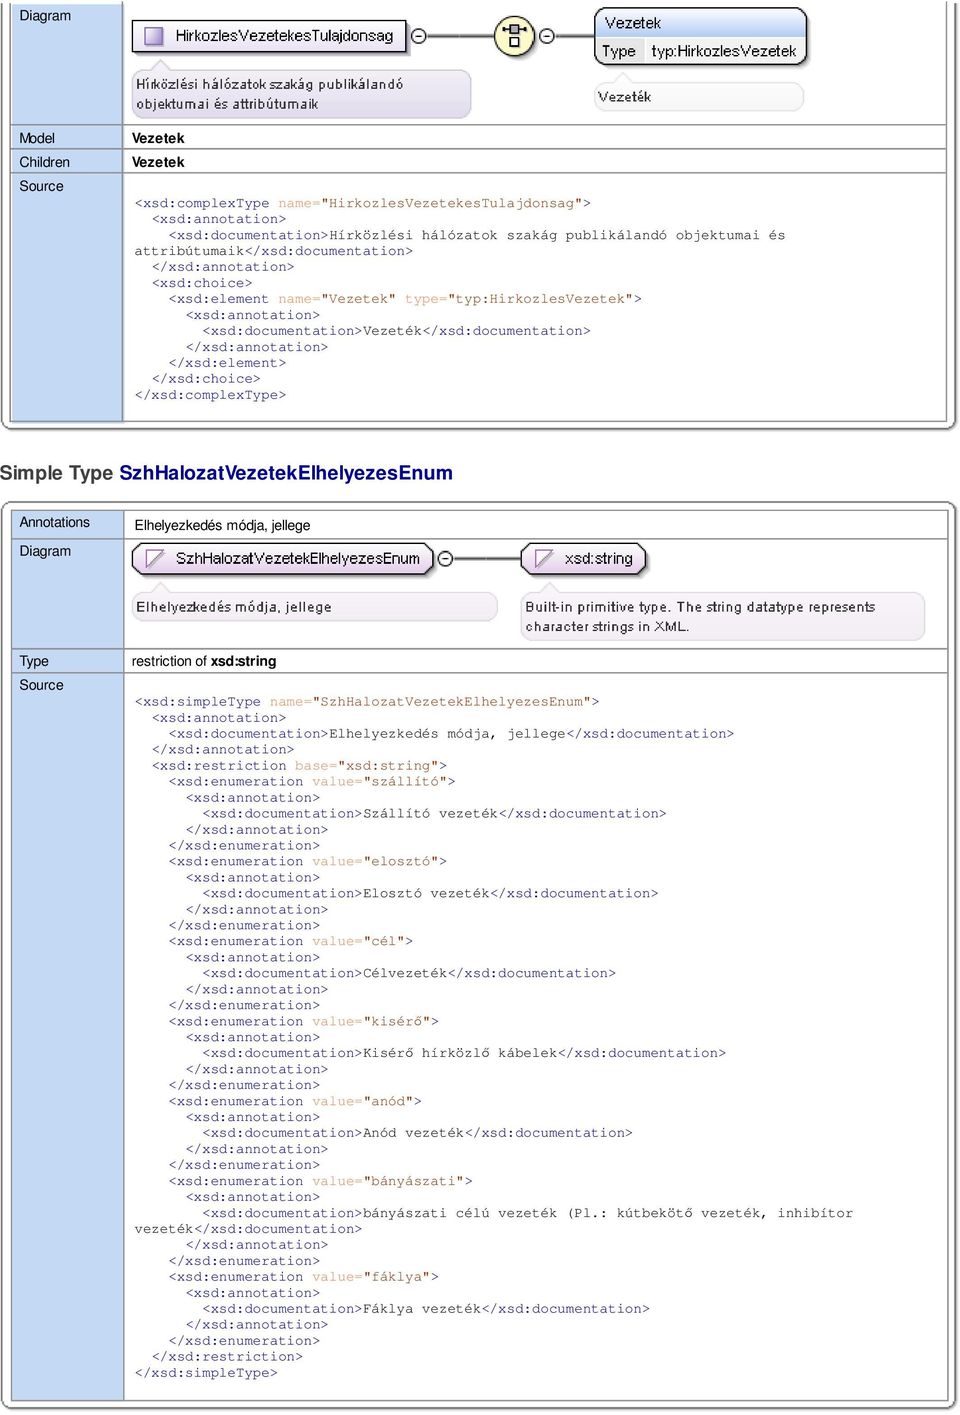Select the Vezetek element box in diagram
Viewport: 960px width, 1415px height.
700,37
